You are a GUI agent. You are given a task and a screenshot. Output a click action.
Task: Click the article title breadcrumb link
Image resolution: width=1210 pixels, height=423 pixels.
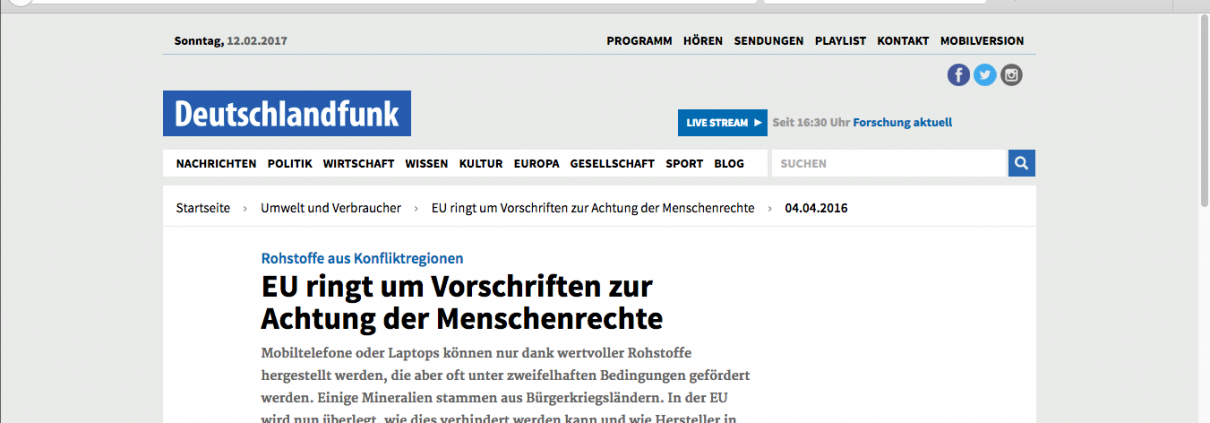(x=593, y=208)
